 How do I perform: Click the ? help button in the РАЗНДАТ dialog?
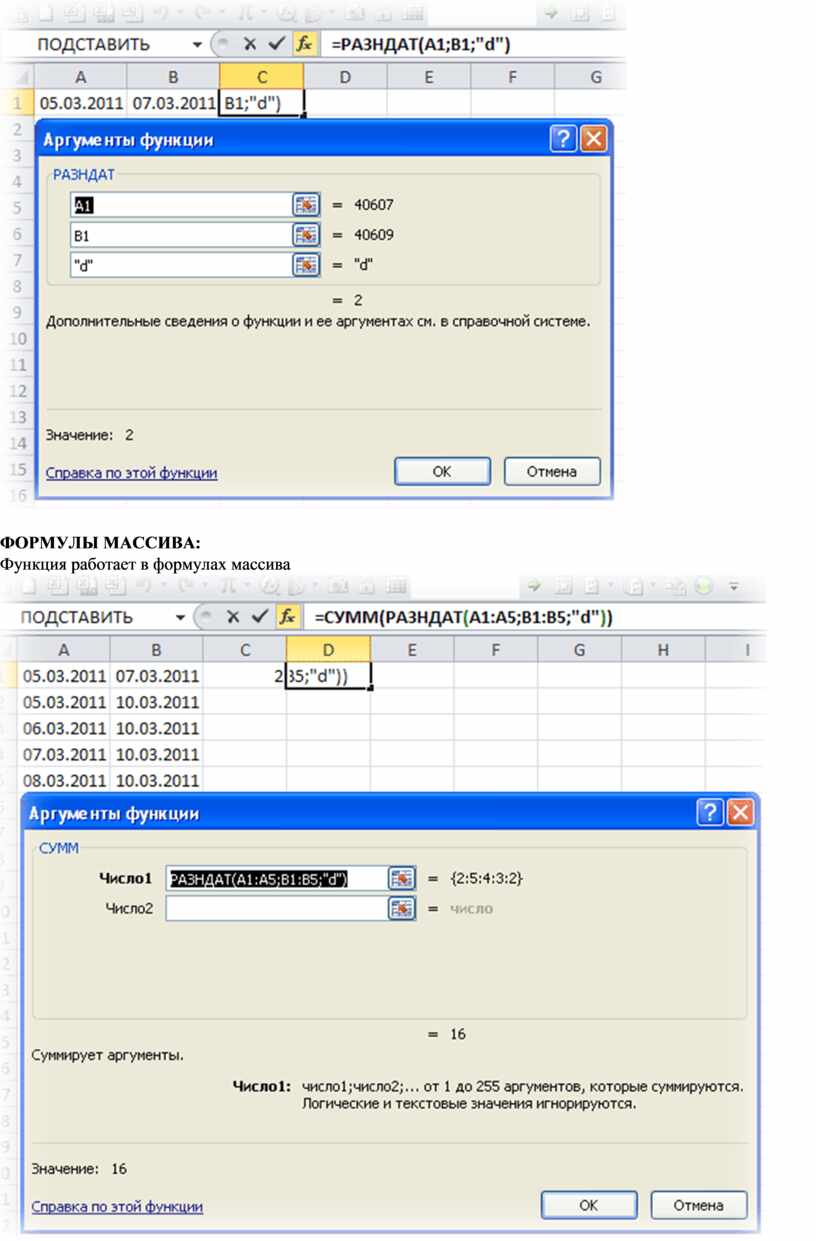pyautogui.click(x=564, y=140)
